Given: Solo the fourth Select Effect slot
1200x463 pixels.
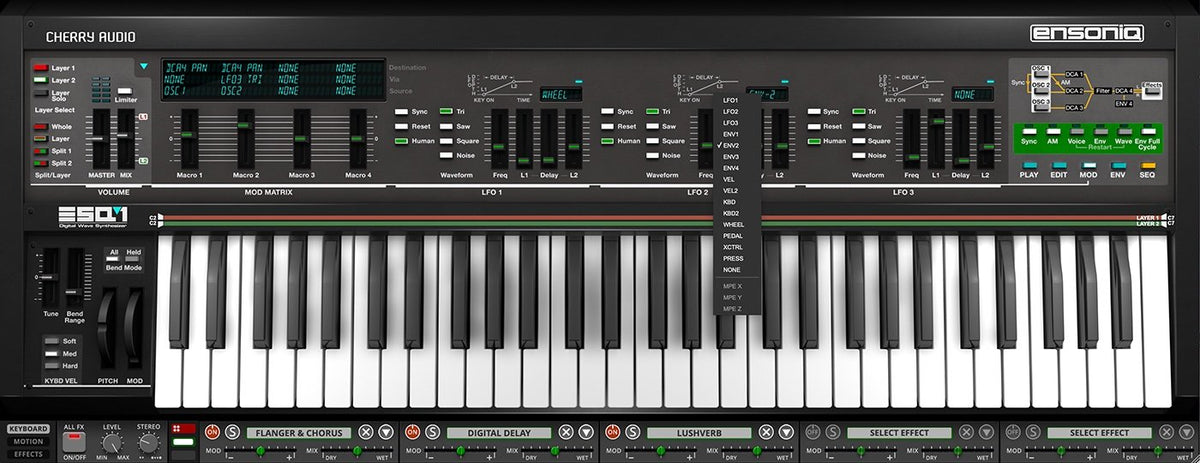Looking at the screenshot, I should (x=832, y=432).
